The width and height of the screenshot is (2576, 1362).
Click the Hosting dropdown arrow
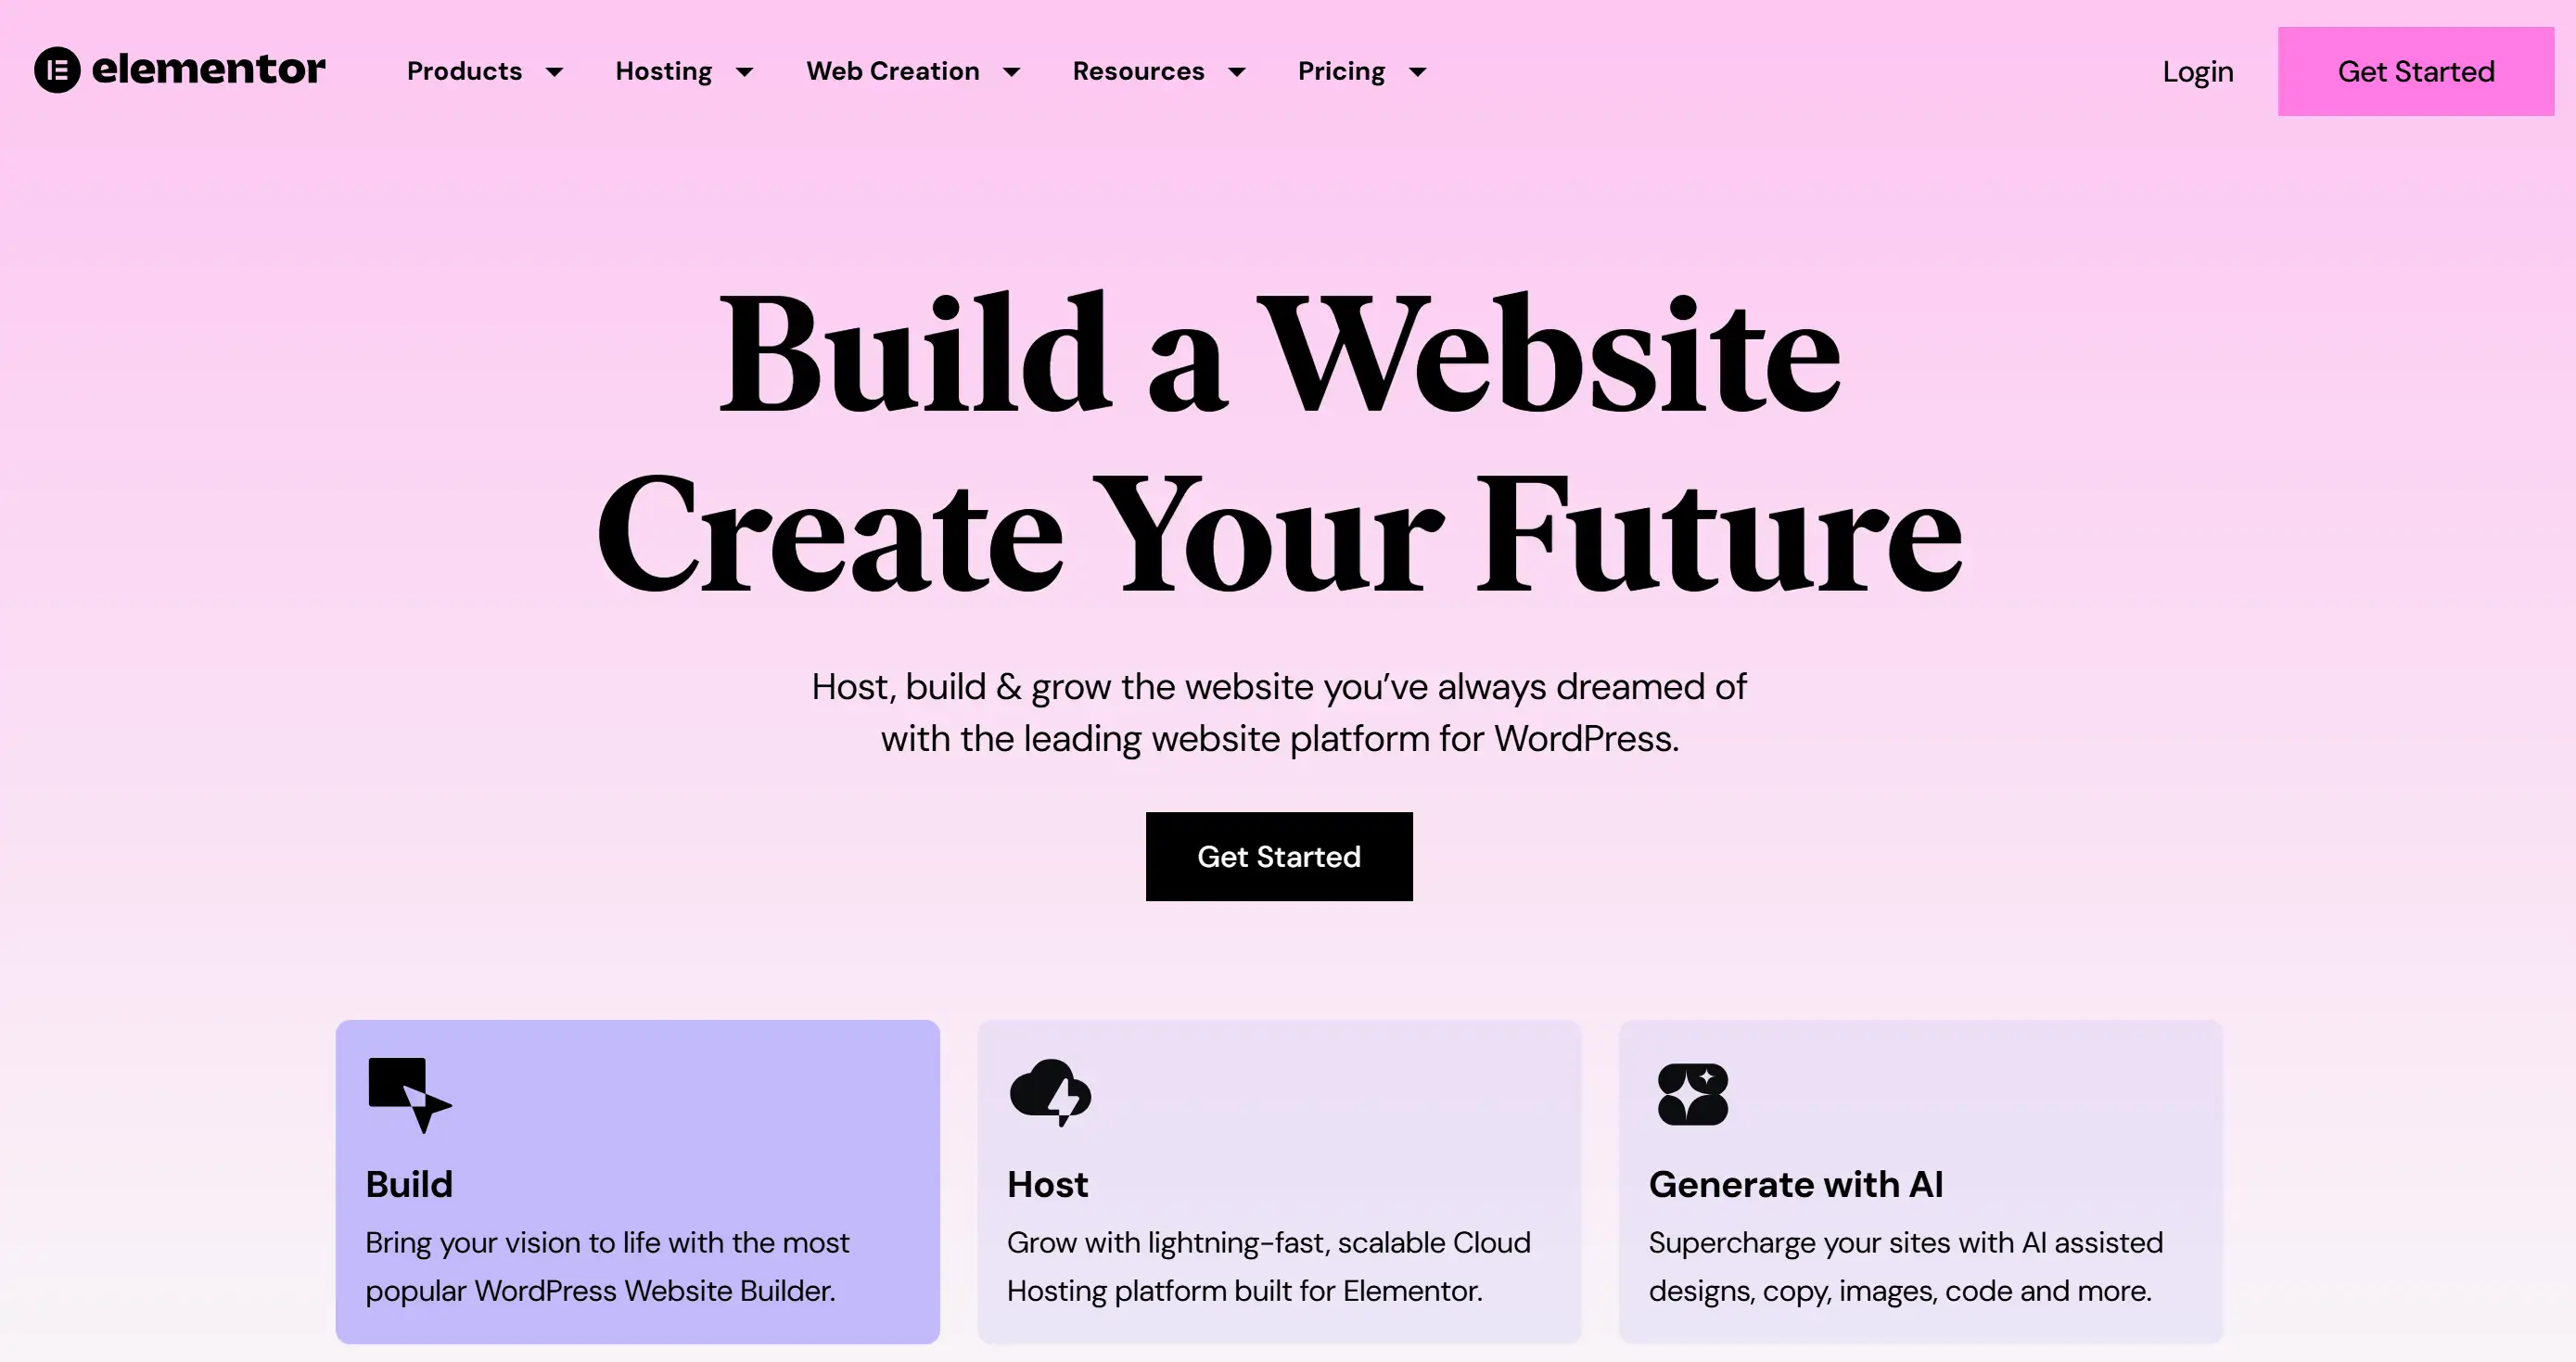click(x=746, y=71)
